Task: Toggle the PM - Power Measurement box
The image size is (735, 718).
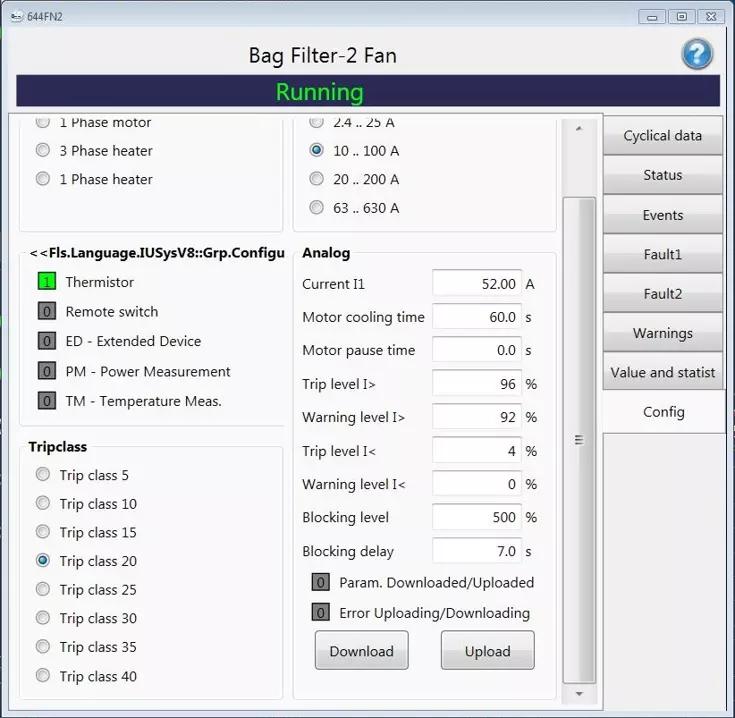Action: (46, 371)
